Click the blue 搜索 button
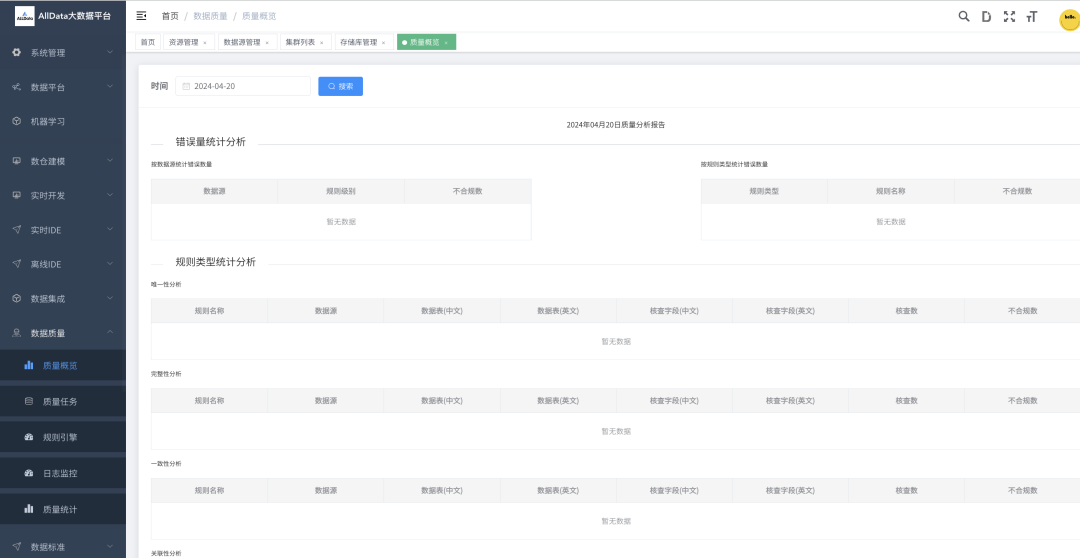The width and height of the screenshot is (1080, 558). pyautogui.click(x=340, y=86)
